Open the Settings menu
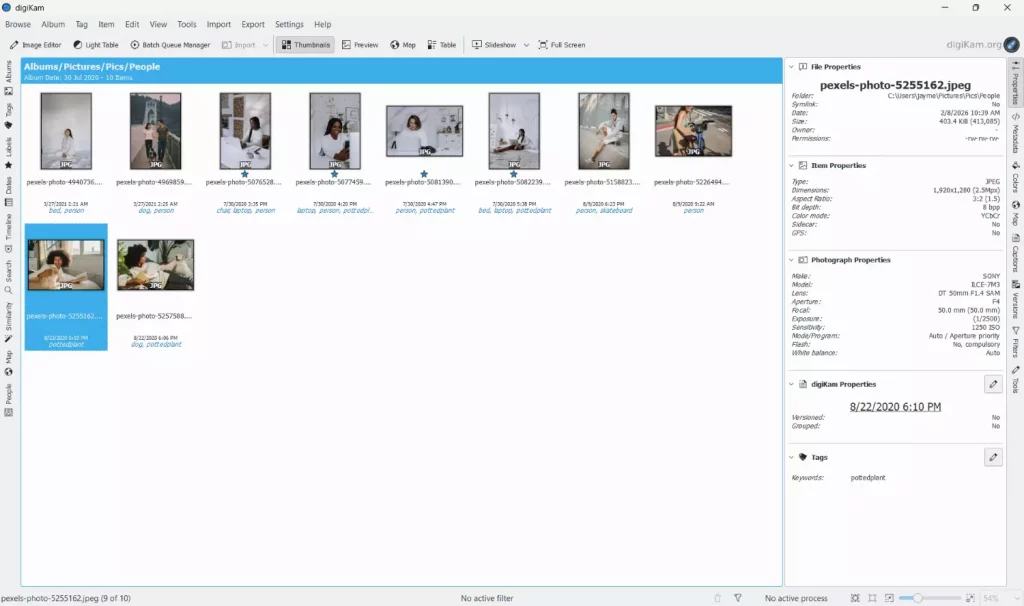 click(x=289, y=24)
